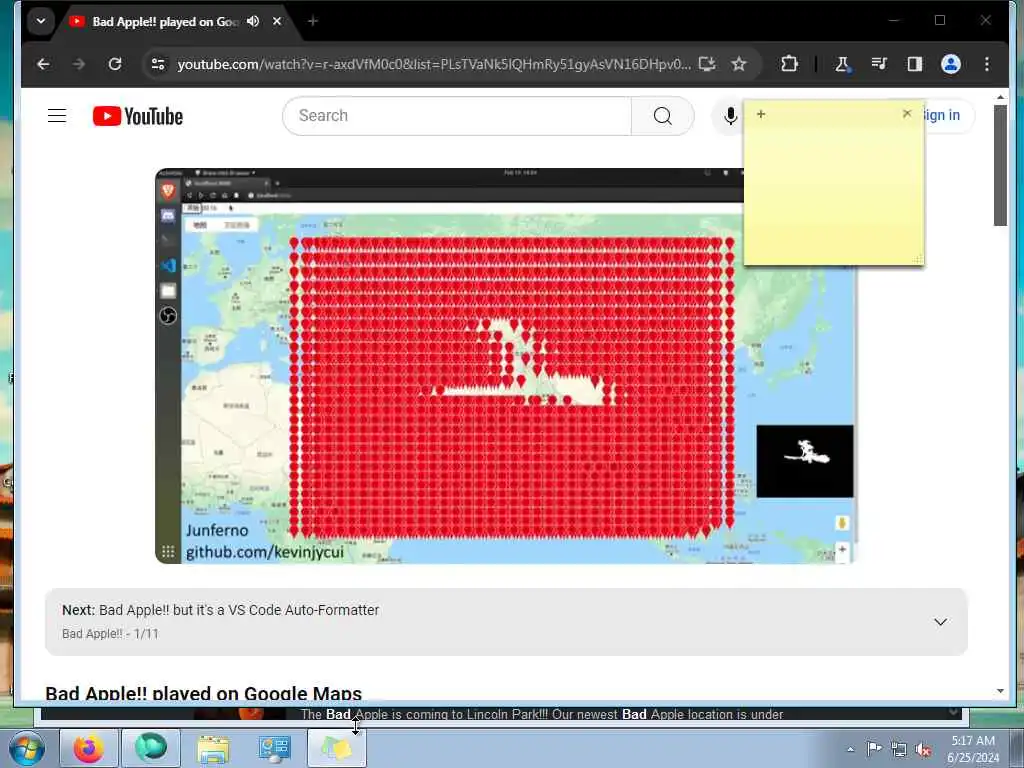Open the network tray icon
Screen dimensions: 1024x768
point(899,749)
